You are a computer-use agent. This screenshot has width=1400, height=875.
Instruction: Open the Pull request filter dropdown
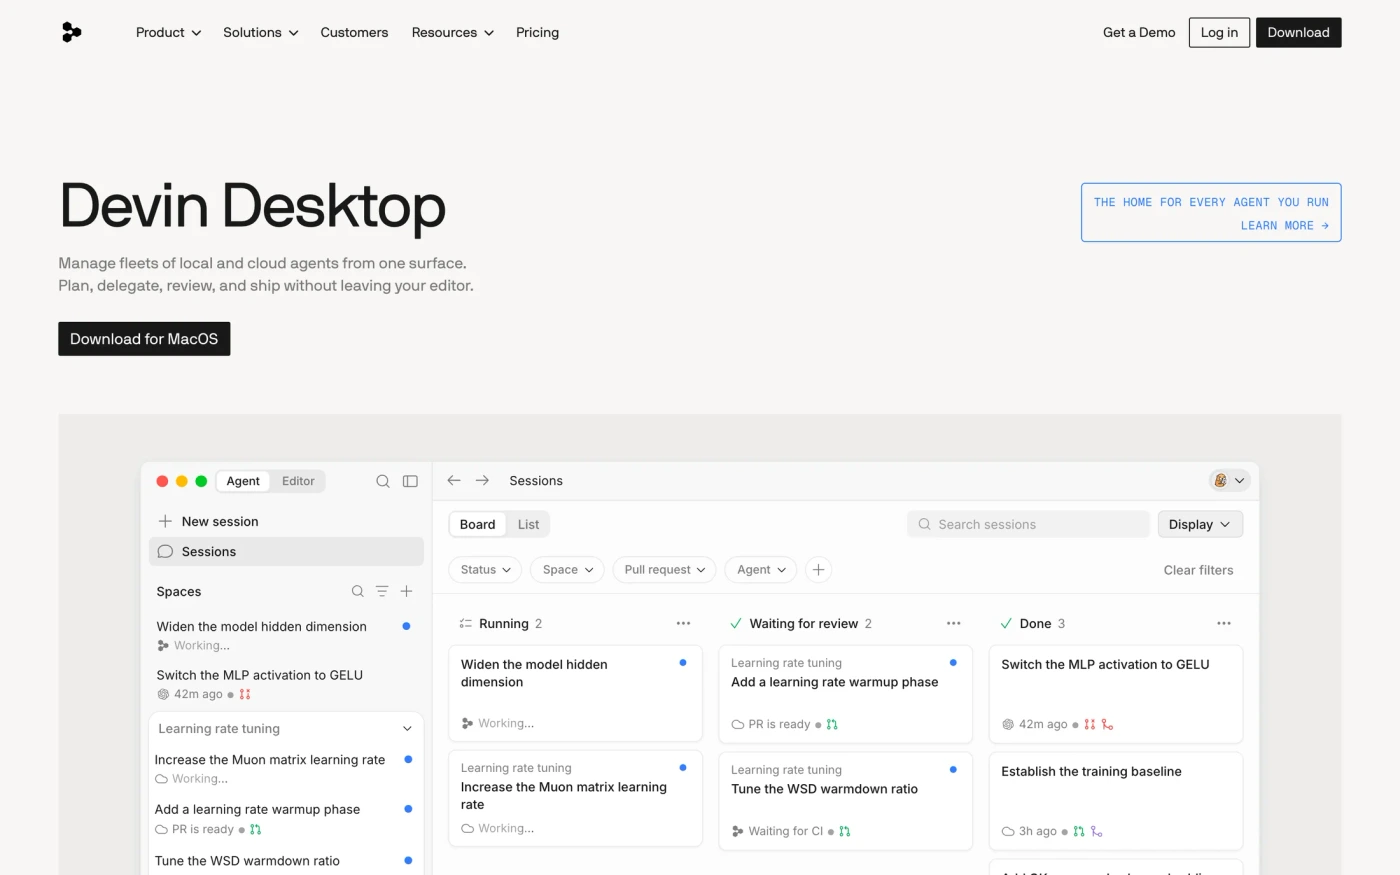(664, 570)
